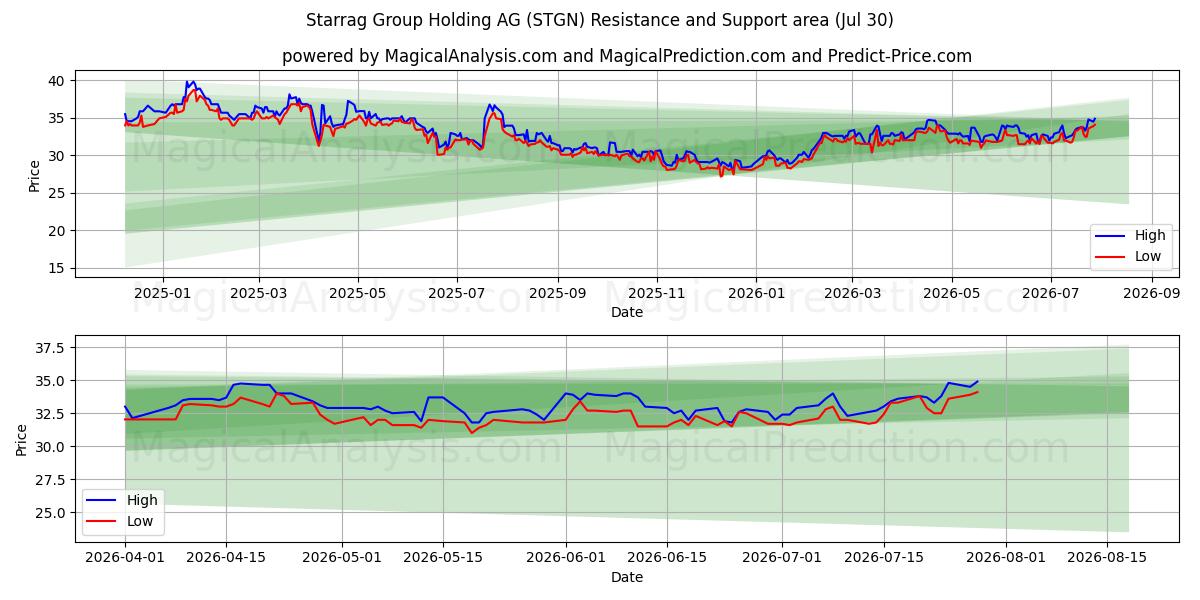1200x600 pixels.
Task: Click the top chart x-axis label 2025-09
Action: pos(557,294)
